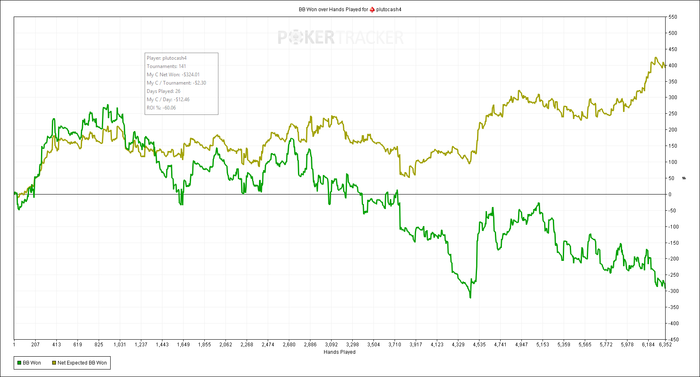
Task: Click x-axis label "2,886"
Action: point(310,344)
